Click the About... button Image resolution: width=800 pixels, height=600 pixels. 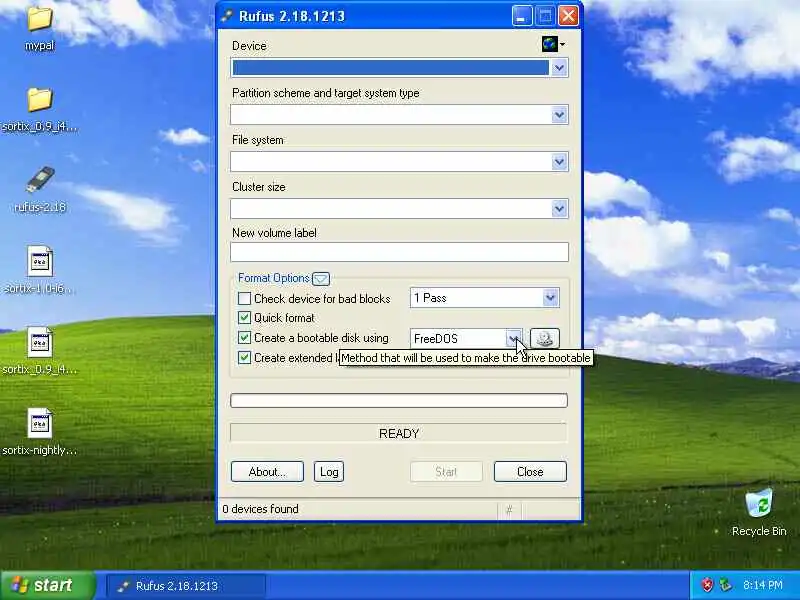(267, 471)
